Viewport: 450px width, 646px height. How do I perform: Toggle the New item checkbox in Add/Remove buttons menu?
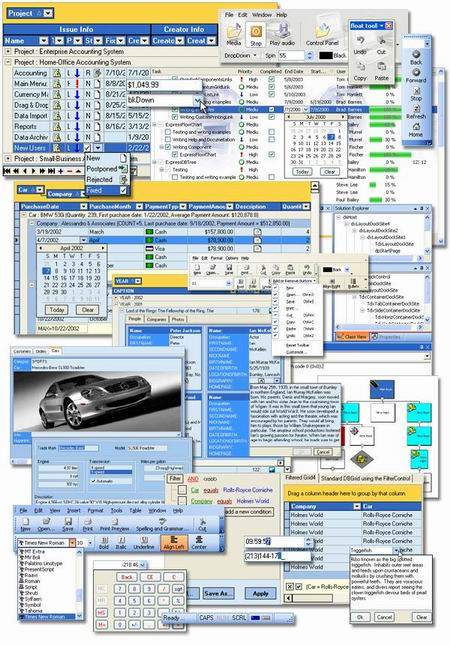point(276,288)
